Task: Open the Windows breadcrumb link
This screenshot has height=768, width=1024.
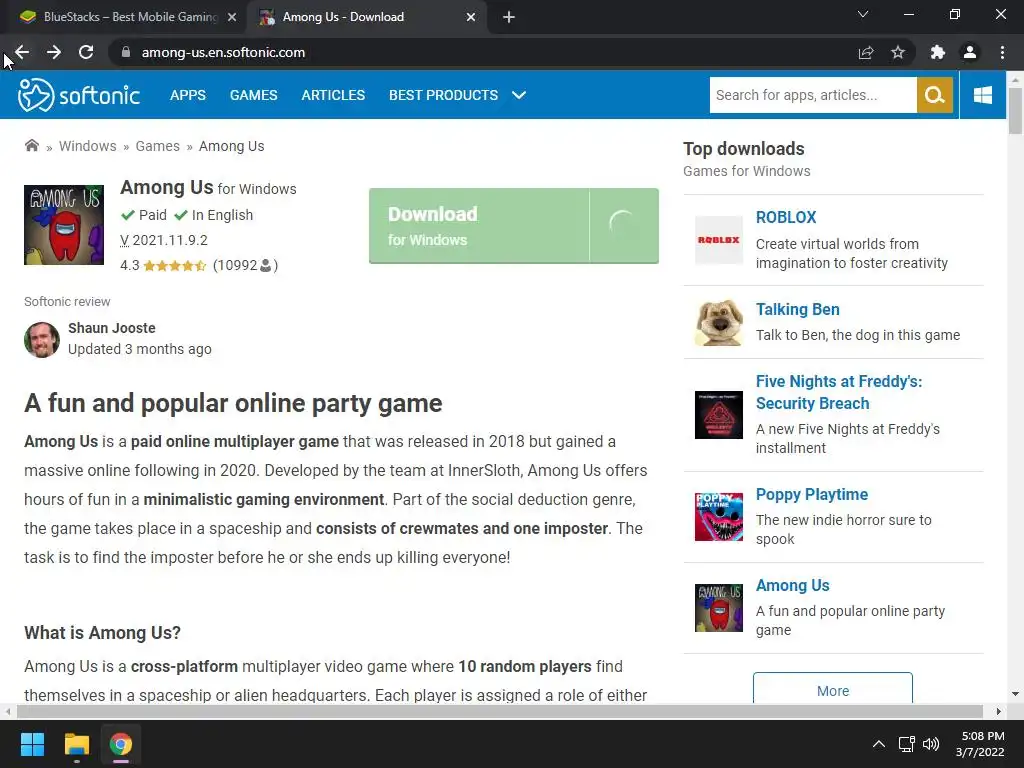Action: point(88,146)
